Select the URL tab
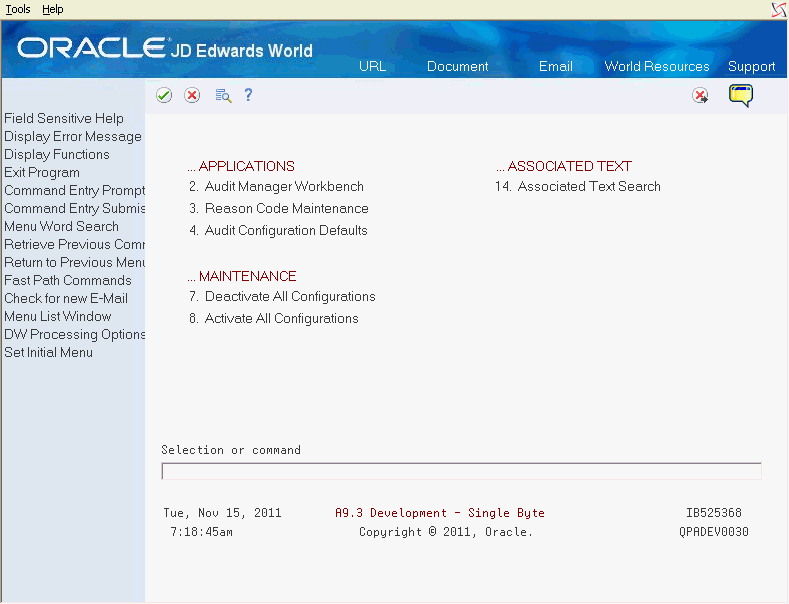Viewport: 789px width, 604px height. pos(372,66)
